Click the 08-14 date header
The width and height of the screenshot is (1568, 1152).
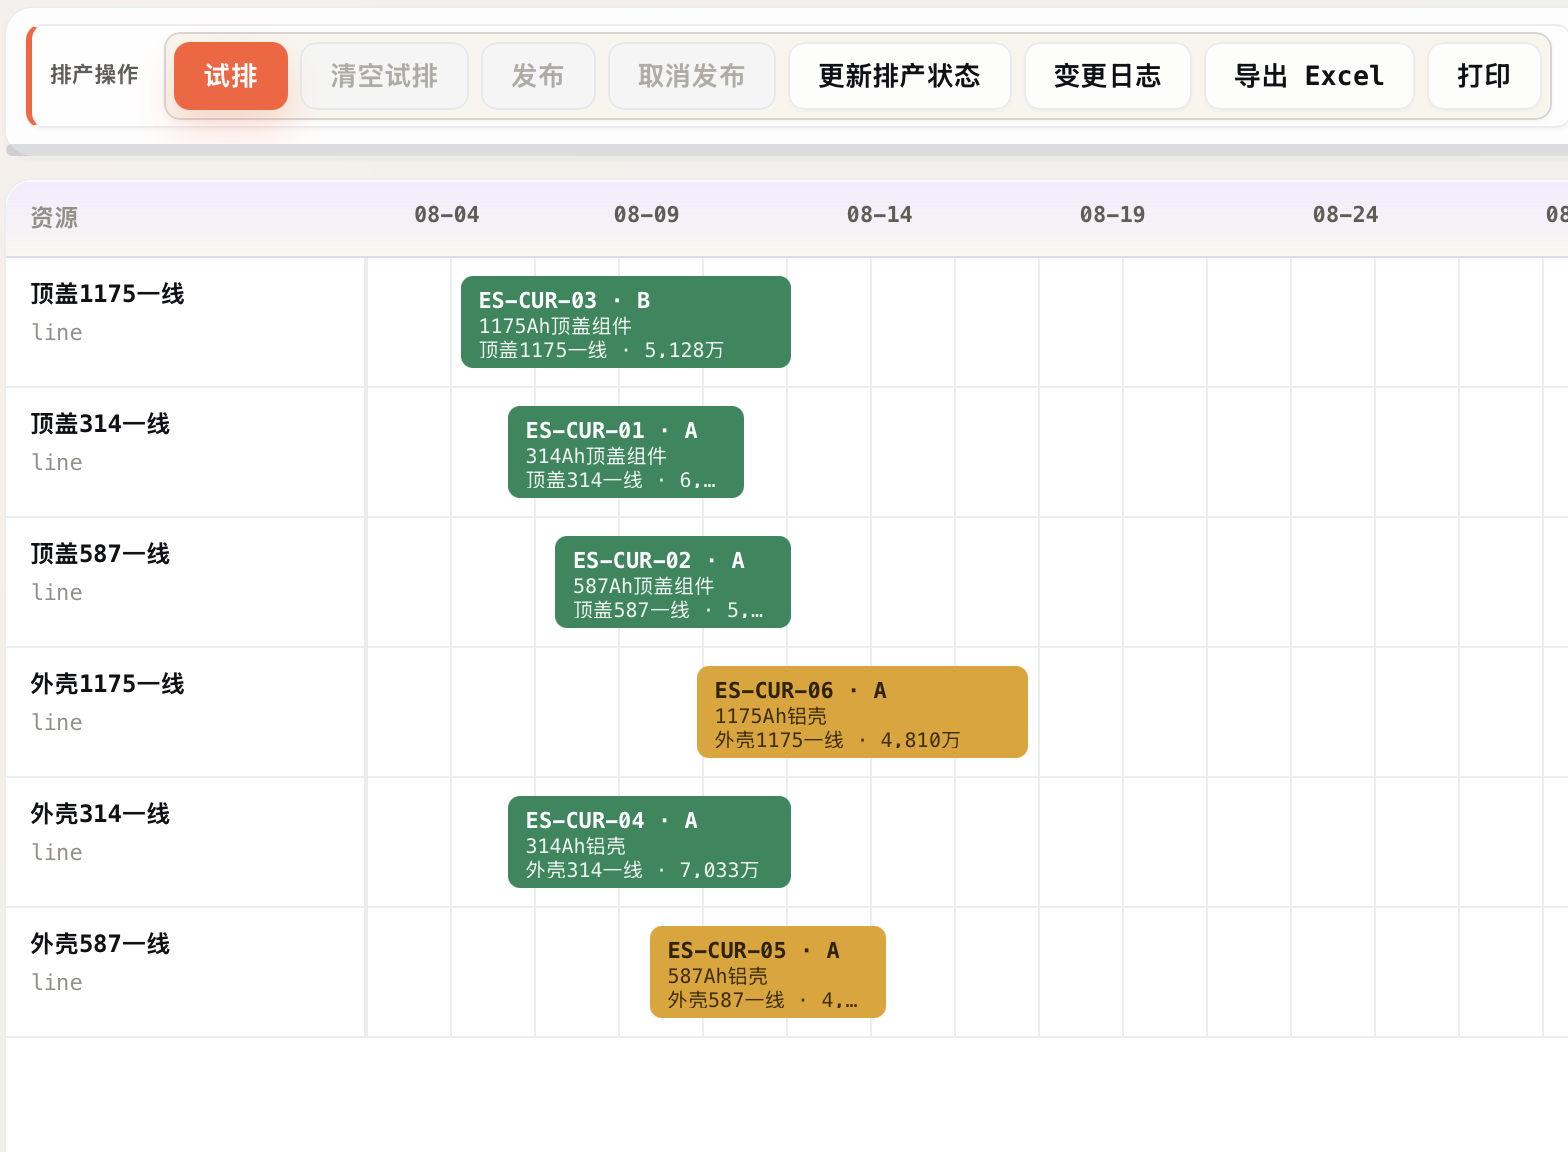[x=880, y=215]
